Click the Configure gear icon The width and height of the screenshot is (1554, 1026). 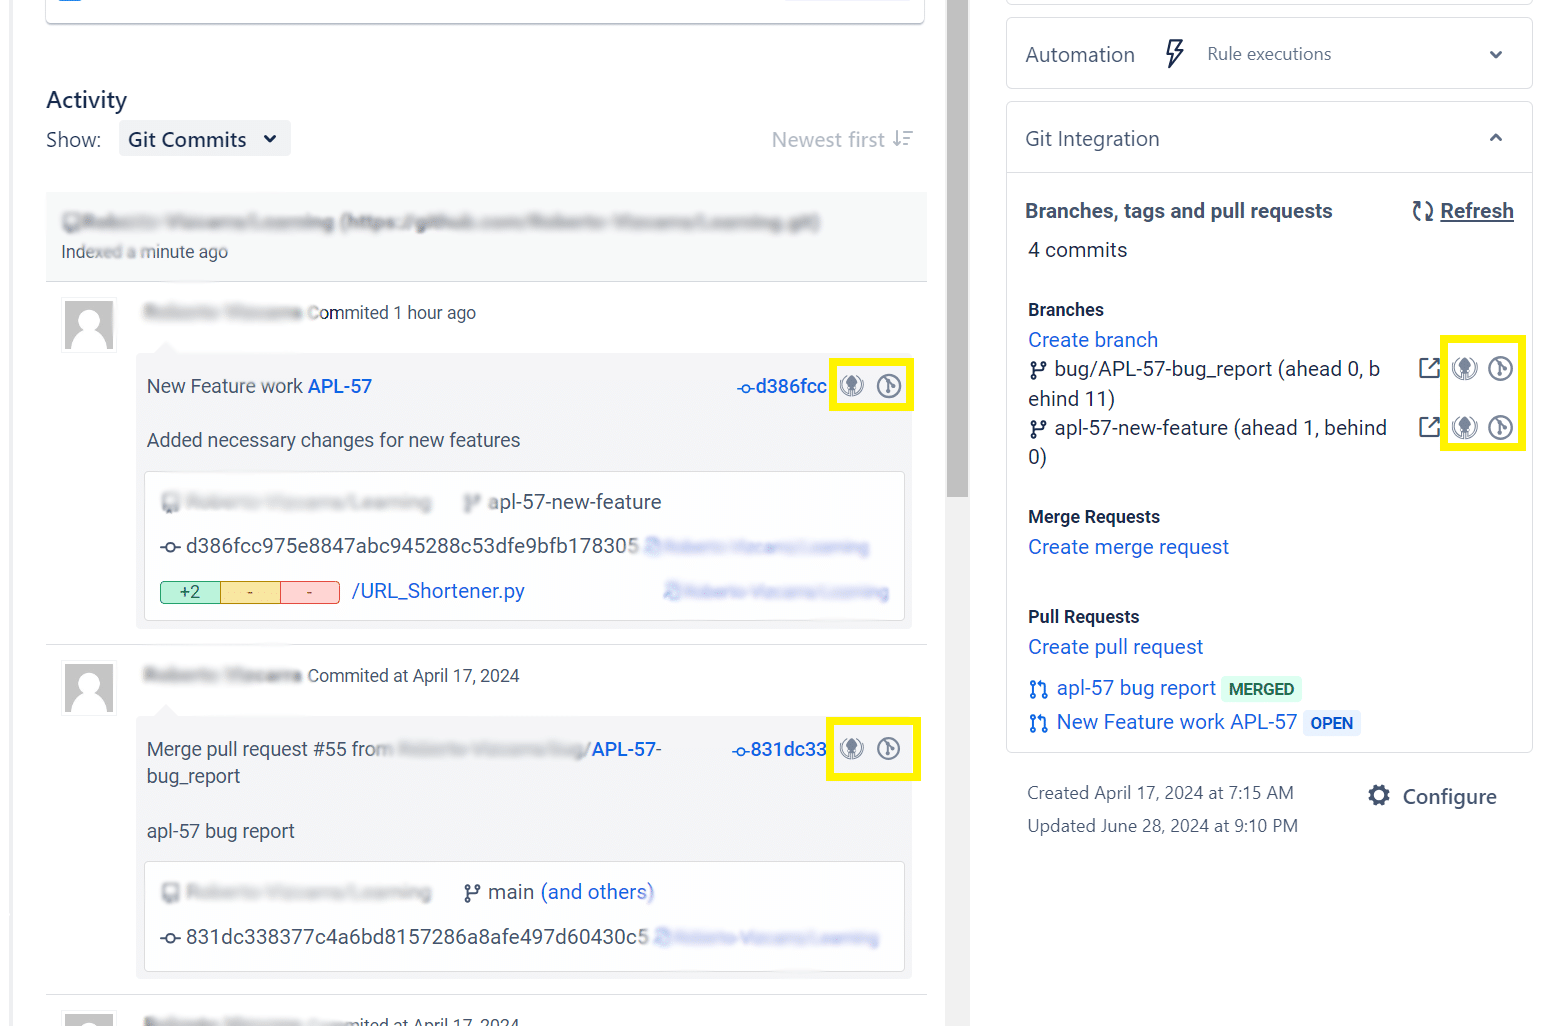(x=1379, y=796)
